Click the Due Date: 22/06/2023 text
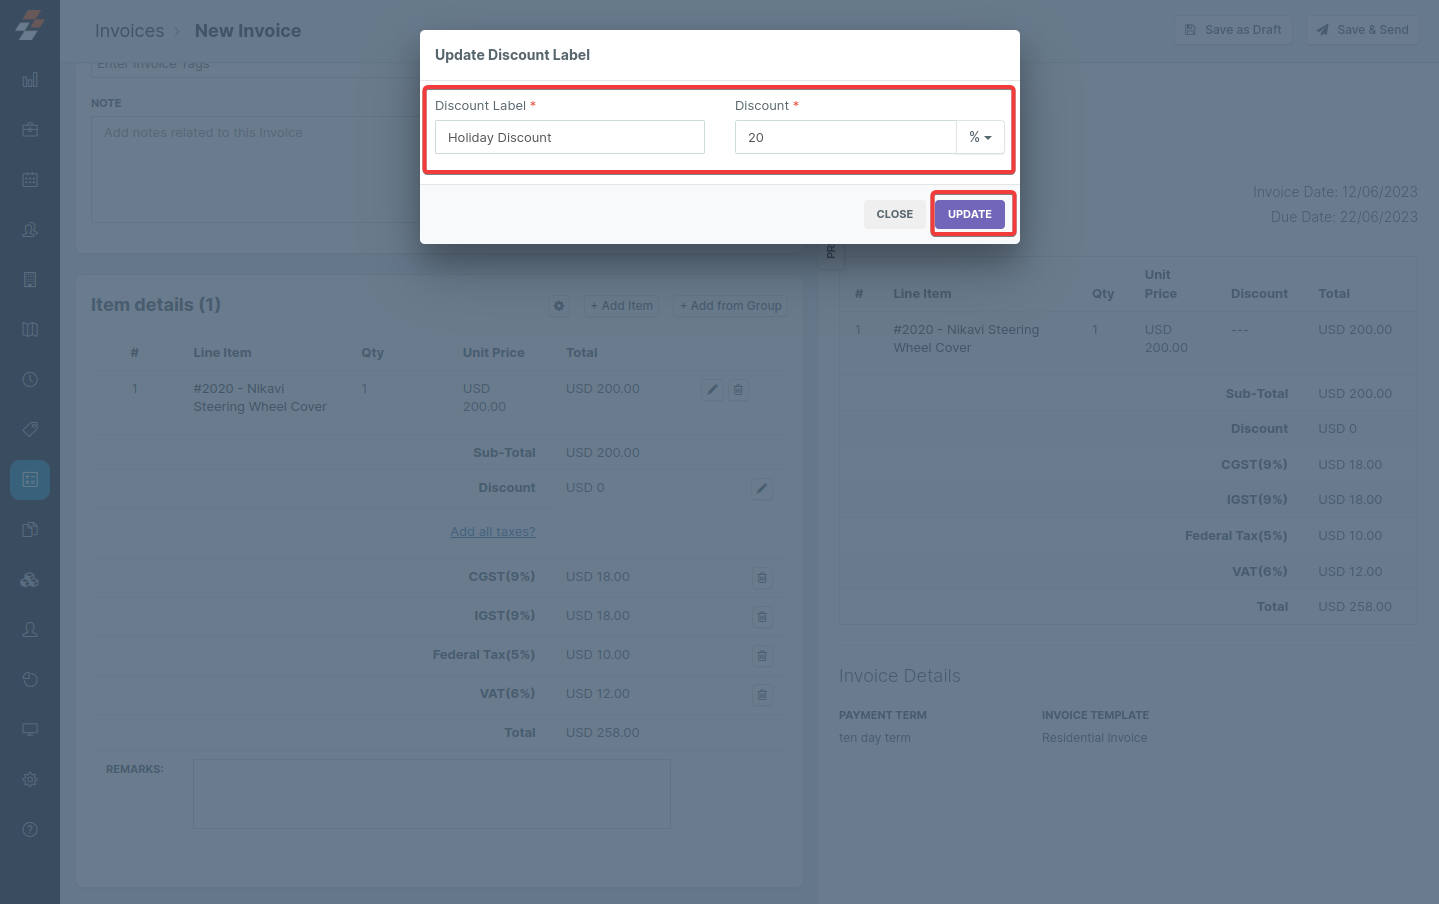Image resolution: width=1439 pixels, height=904 pixels. click(1344, 217)
